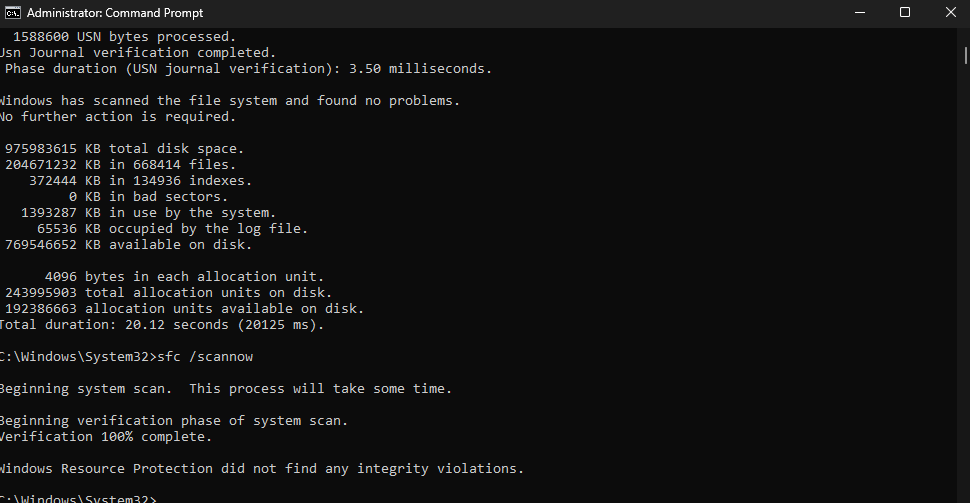
Task: Click the 'Usn Journal verification completed' line
Action: 138,53
